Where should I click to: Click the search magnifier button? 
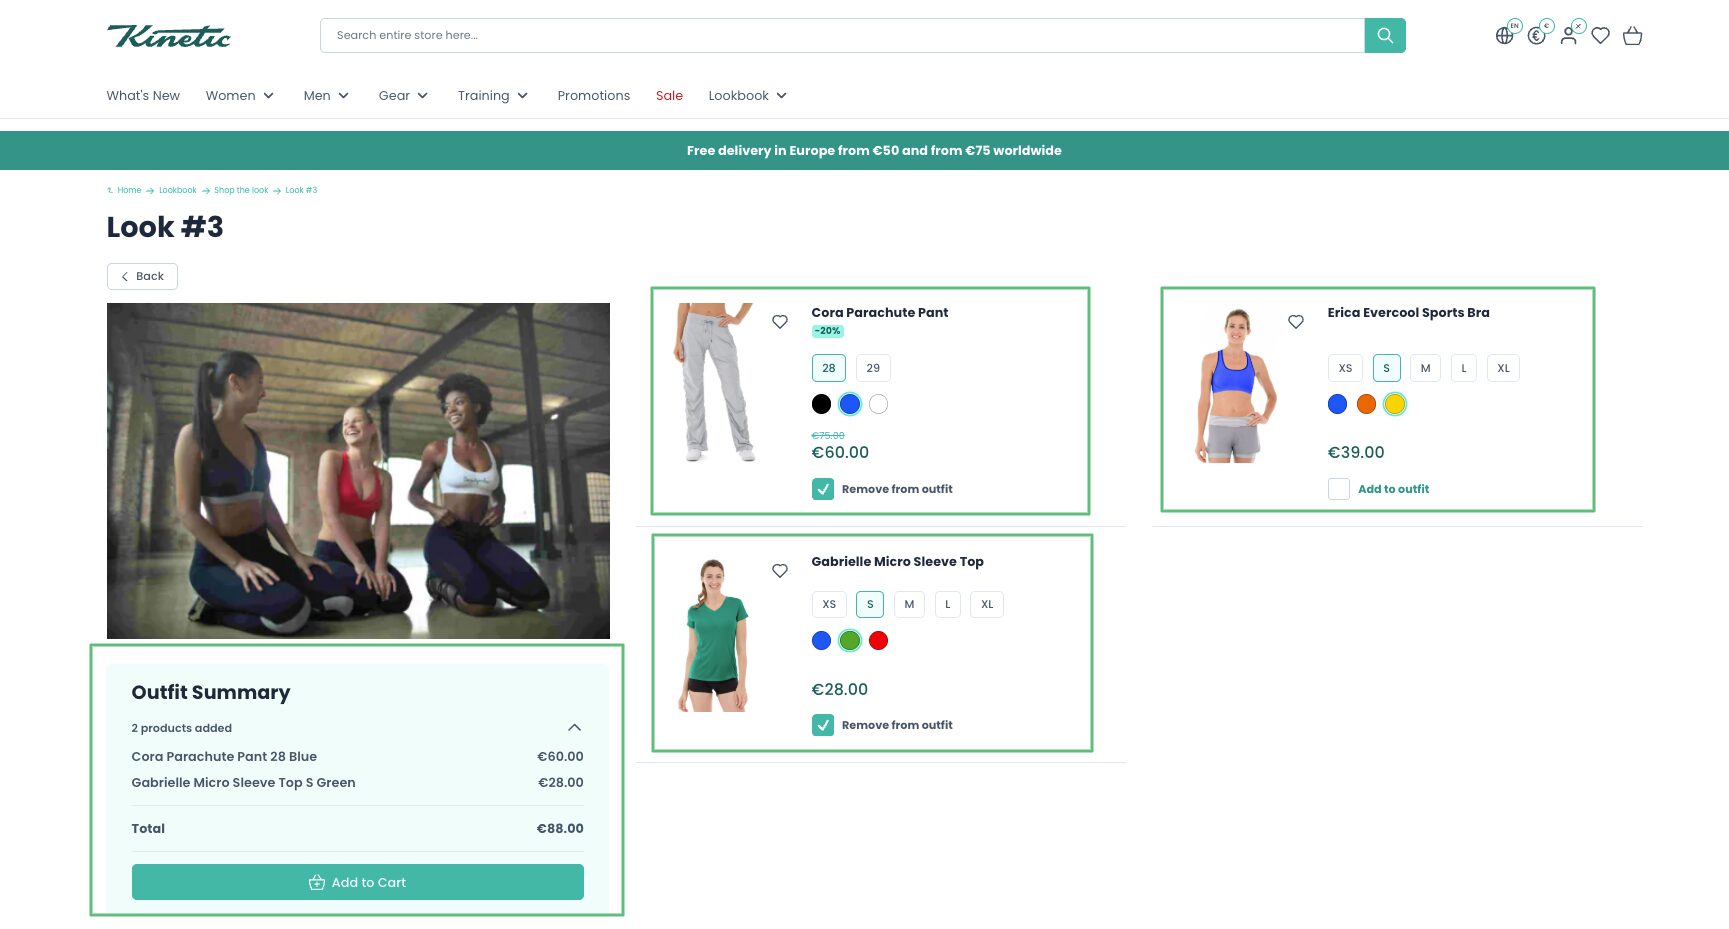pyautogui.click(x=1384, y=35)
